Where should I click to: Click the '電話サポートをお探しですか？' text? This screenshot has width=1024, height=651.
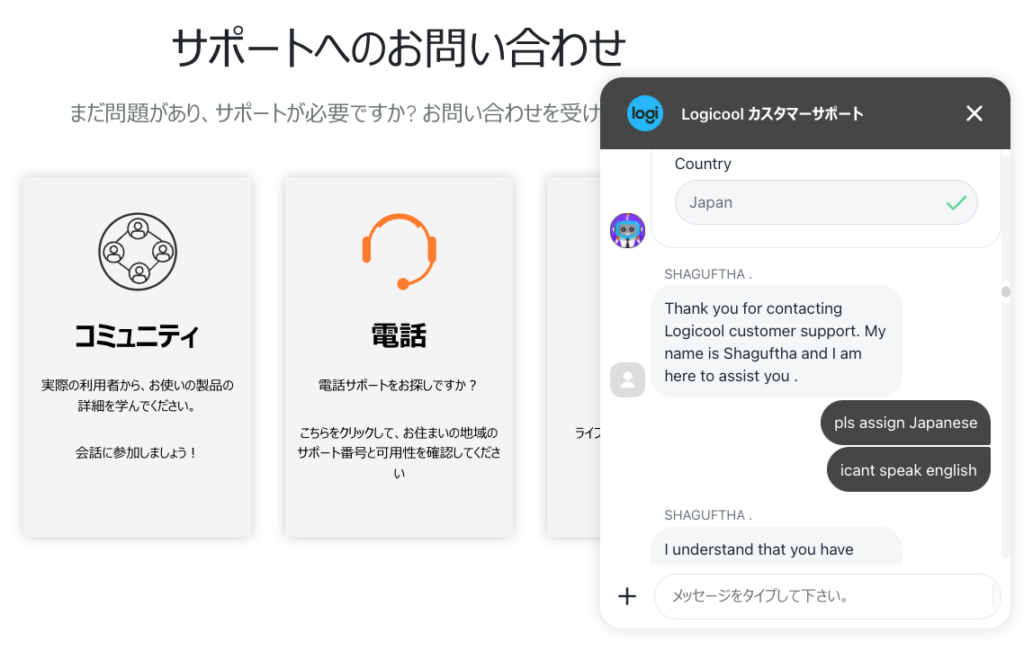[399, 385]
